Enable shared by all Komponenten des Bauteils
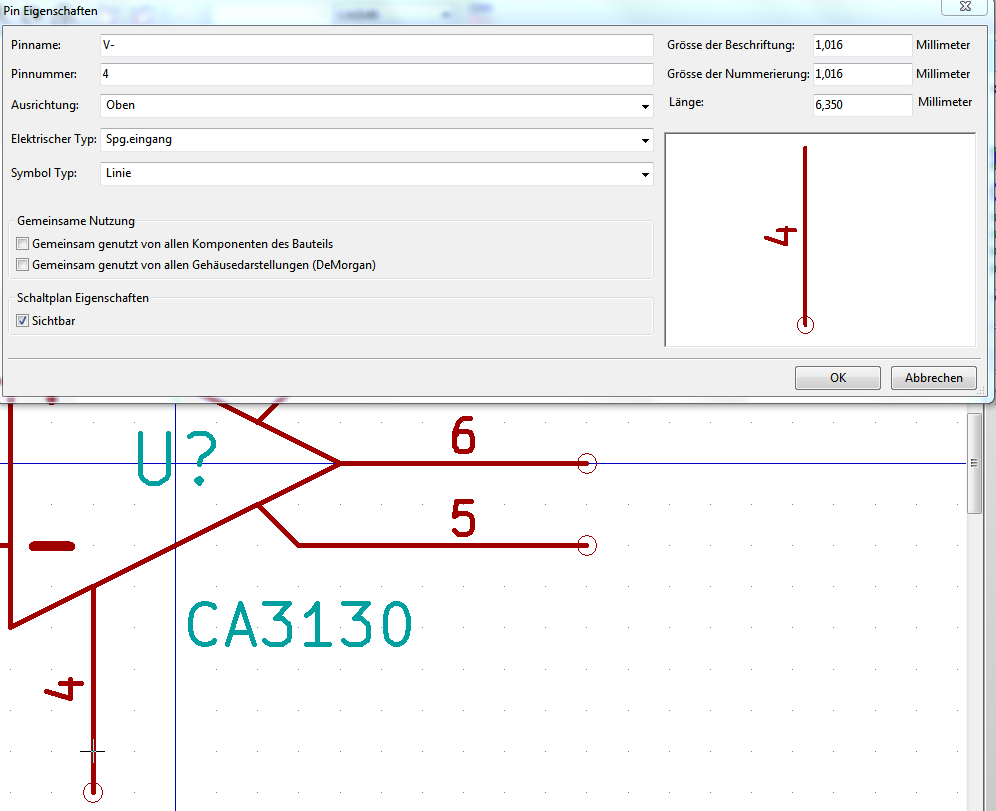The height and width of the screenshot is (811, 996). click(23, 243)
